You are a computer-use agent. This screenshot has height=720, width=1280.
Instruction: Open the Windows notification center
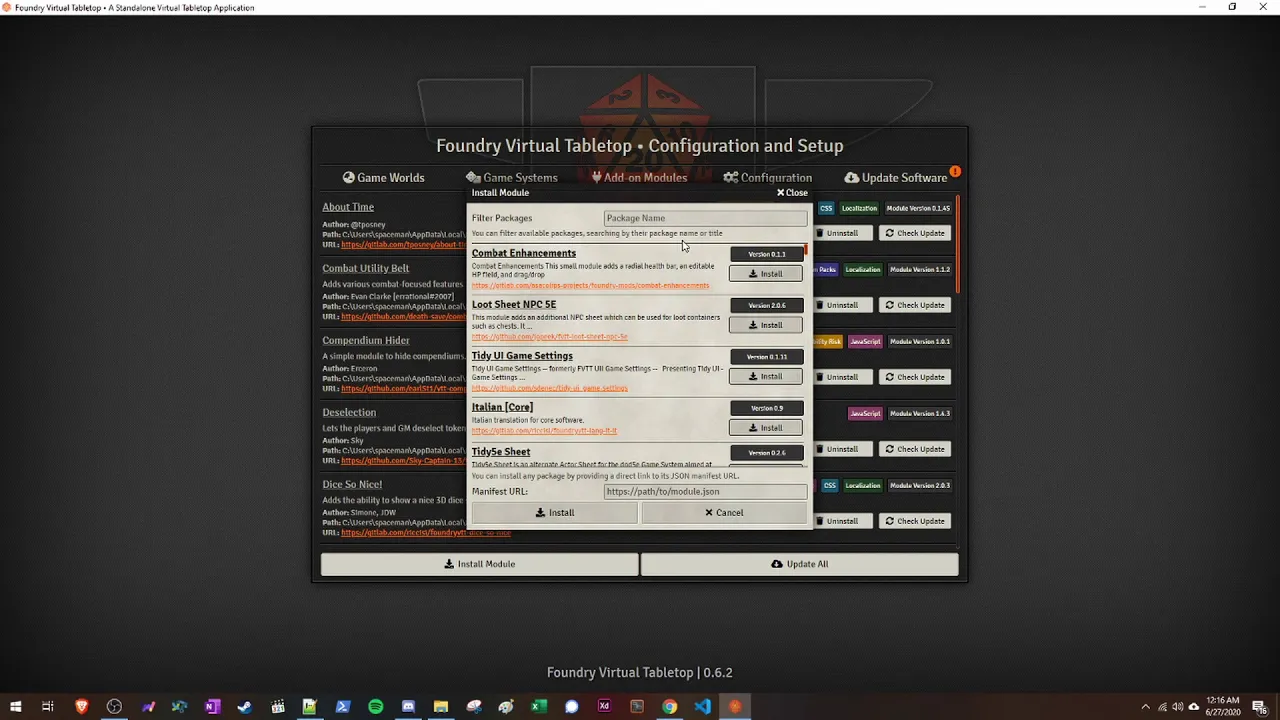coord(1259,706)
